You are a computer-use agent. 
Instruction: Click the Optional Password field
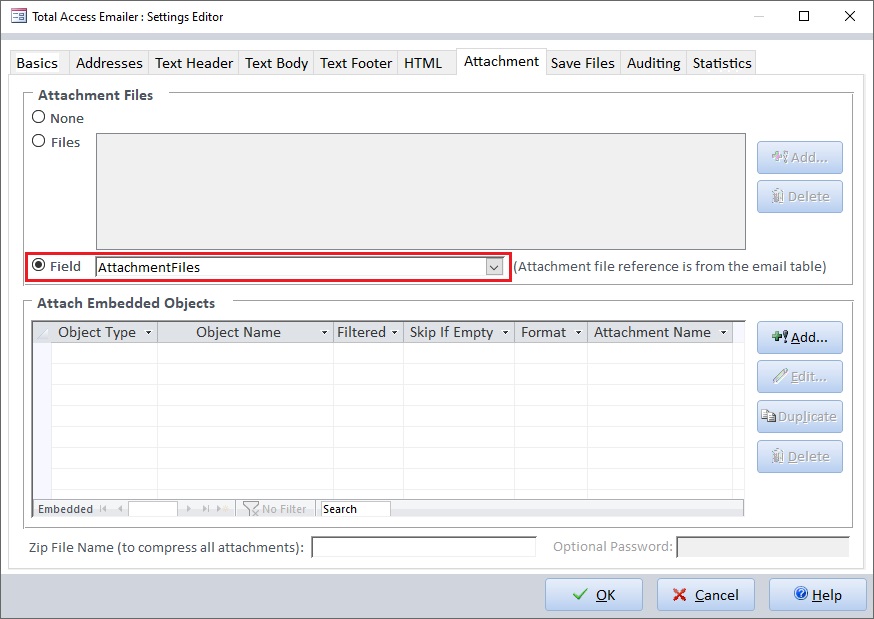coord(763,547)
